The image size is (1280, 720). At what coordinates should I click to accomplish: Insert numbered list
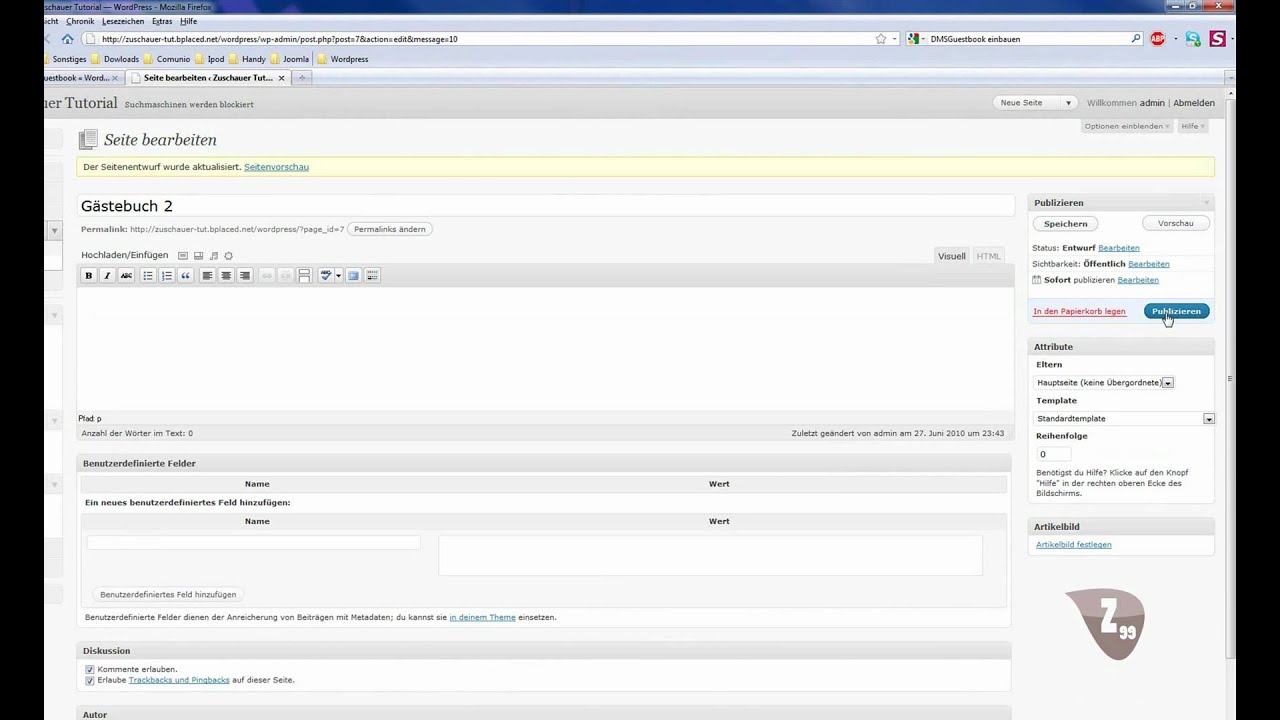167,276
